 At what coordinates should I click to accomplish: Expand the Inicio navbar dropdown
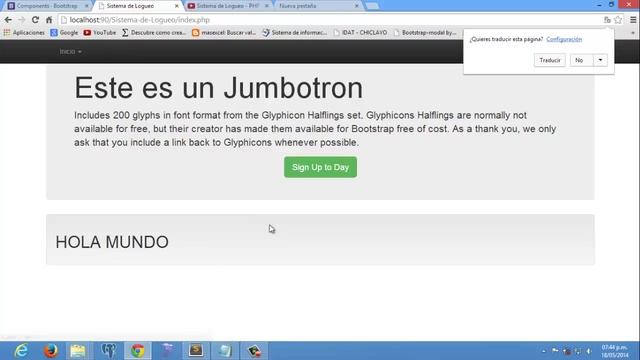click(x=70, y=51)
